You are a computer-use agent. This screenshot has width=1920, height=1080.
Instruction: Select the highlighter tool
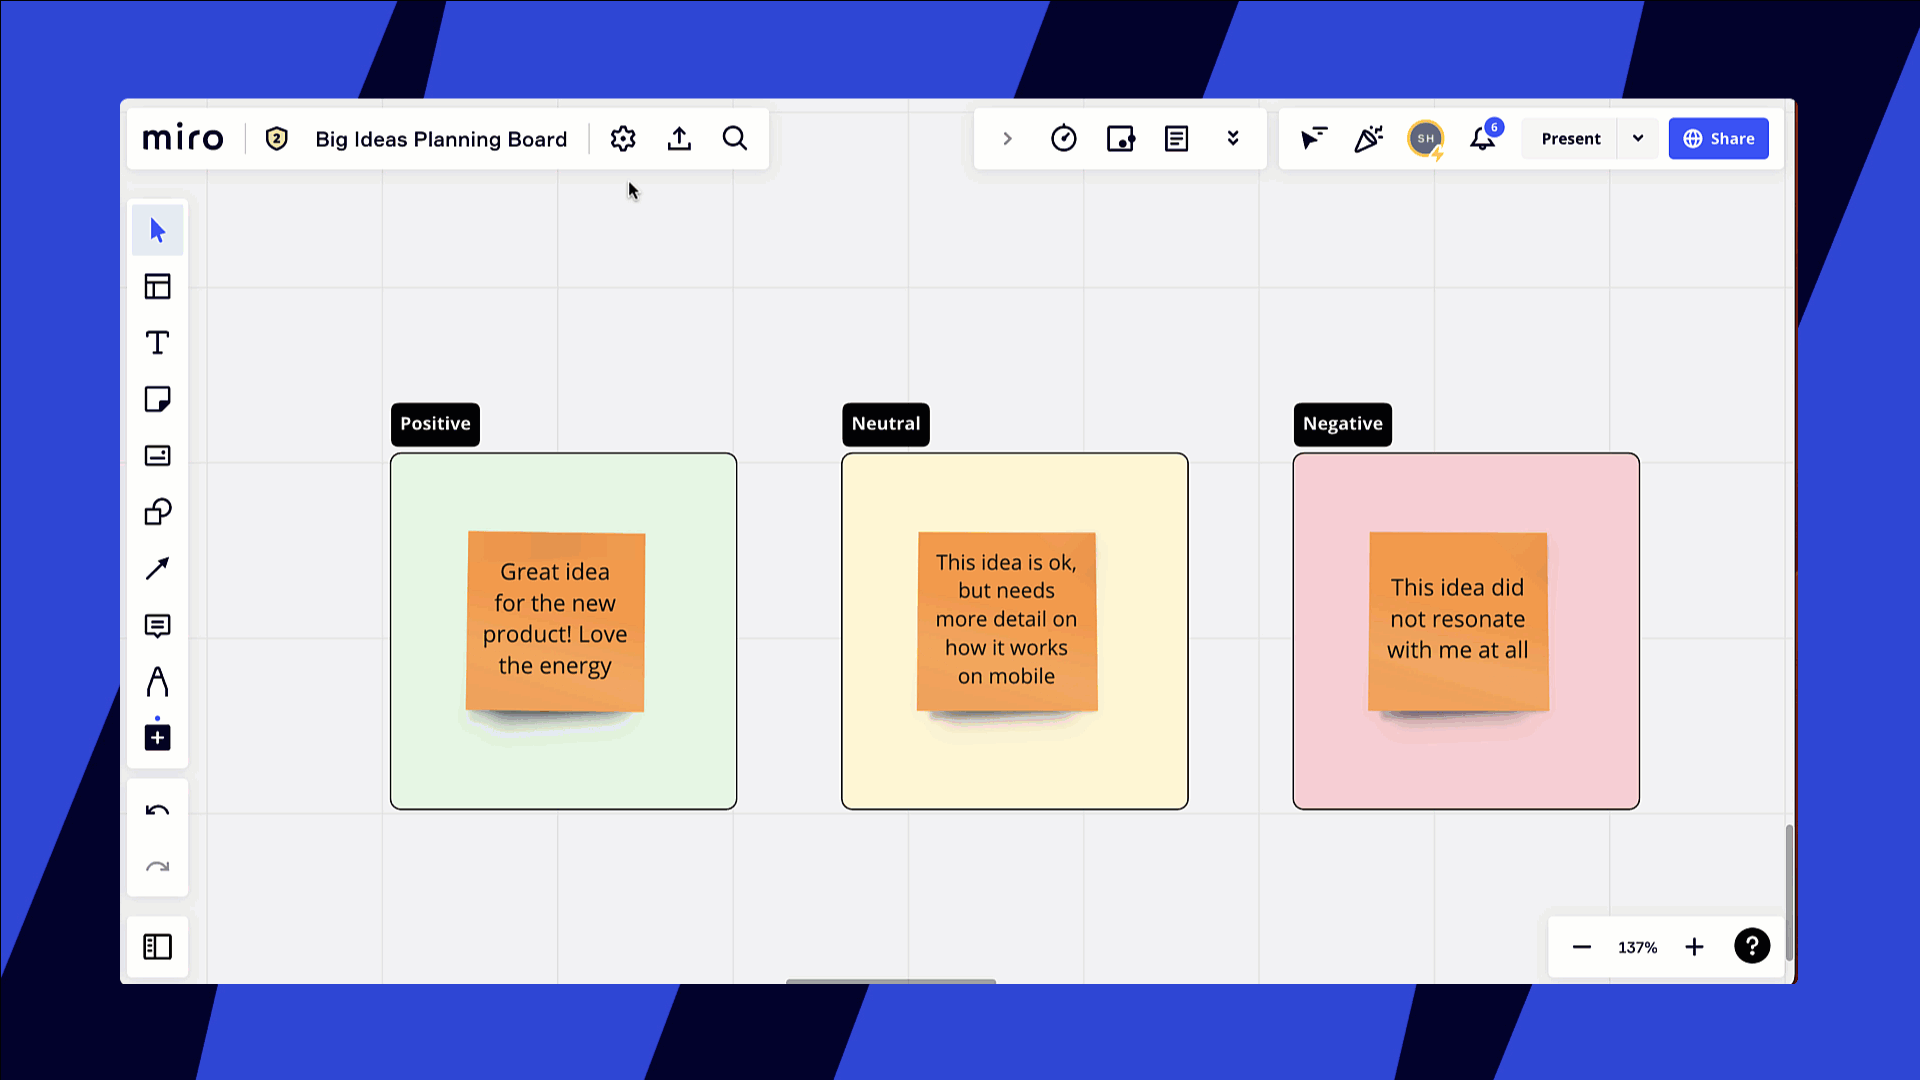click(157, 680)
